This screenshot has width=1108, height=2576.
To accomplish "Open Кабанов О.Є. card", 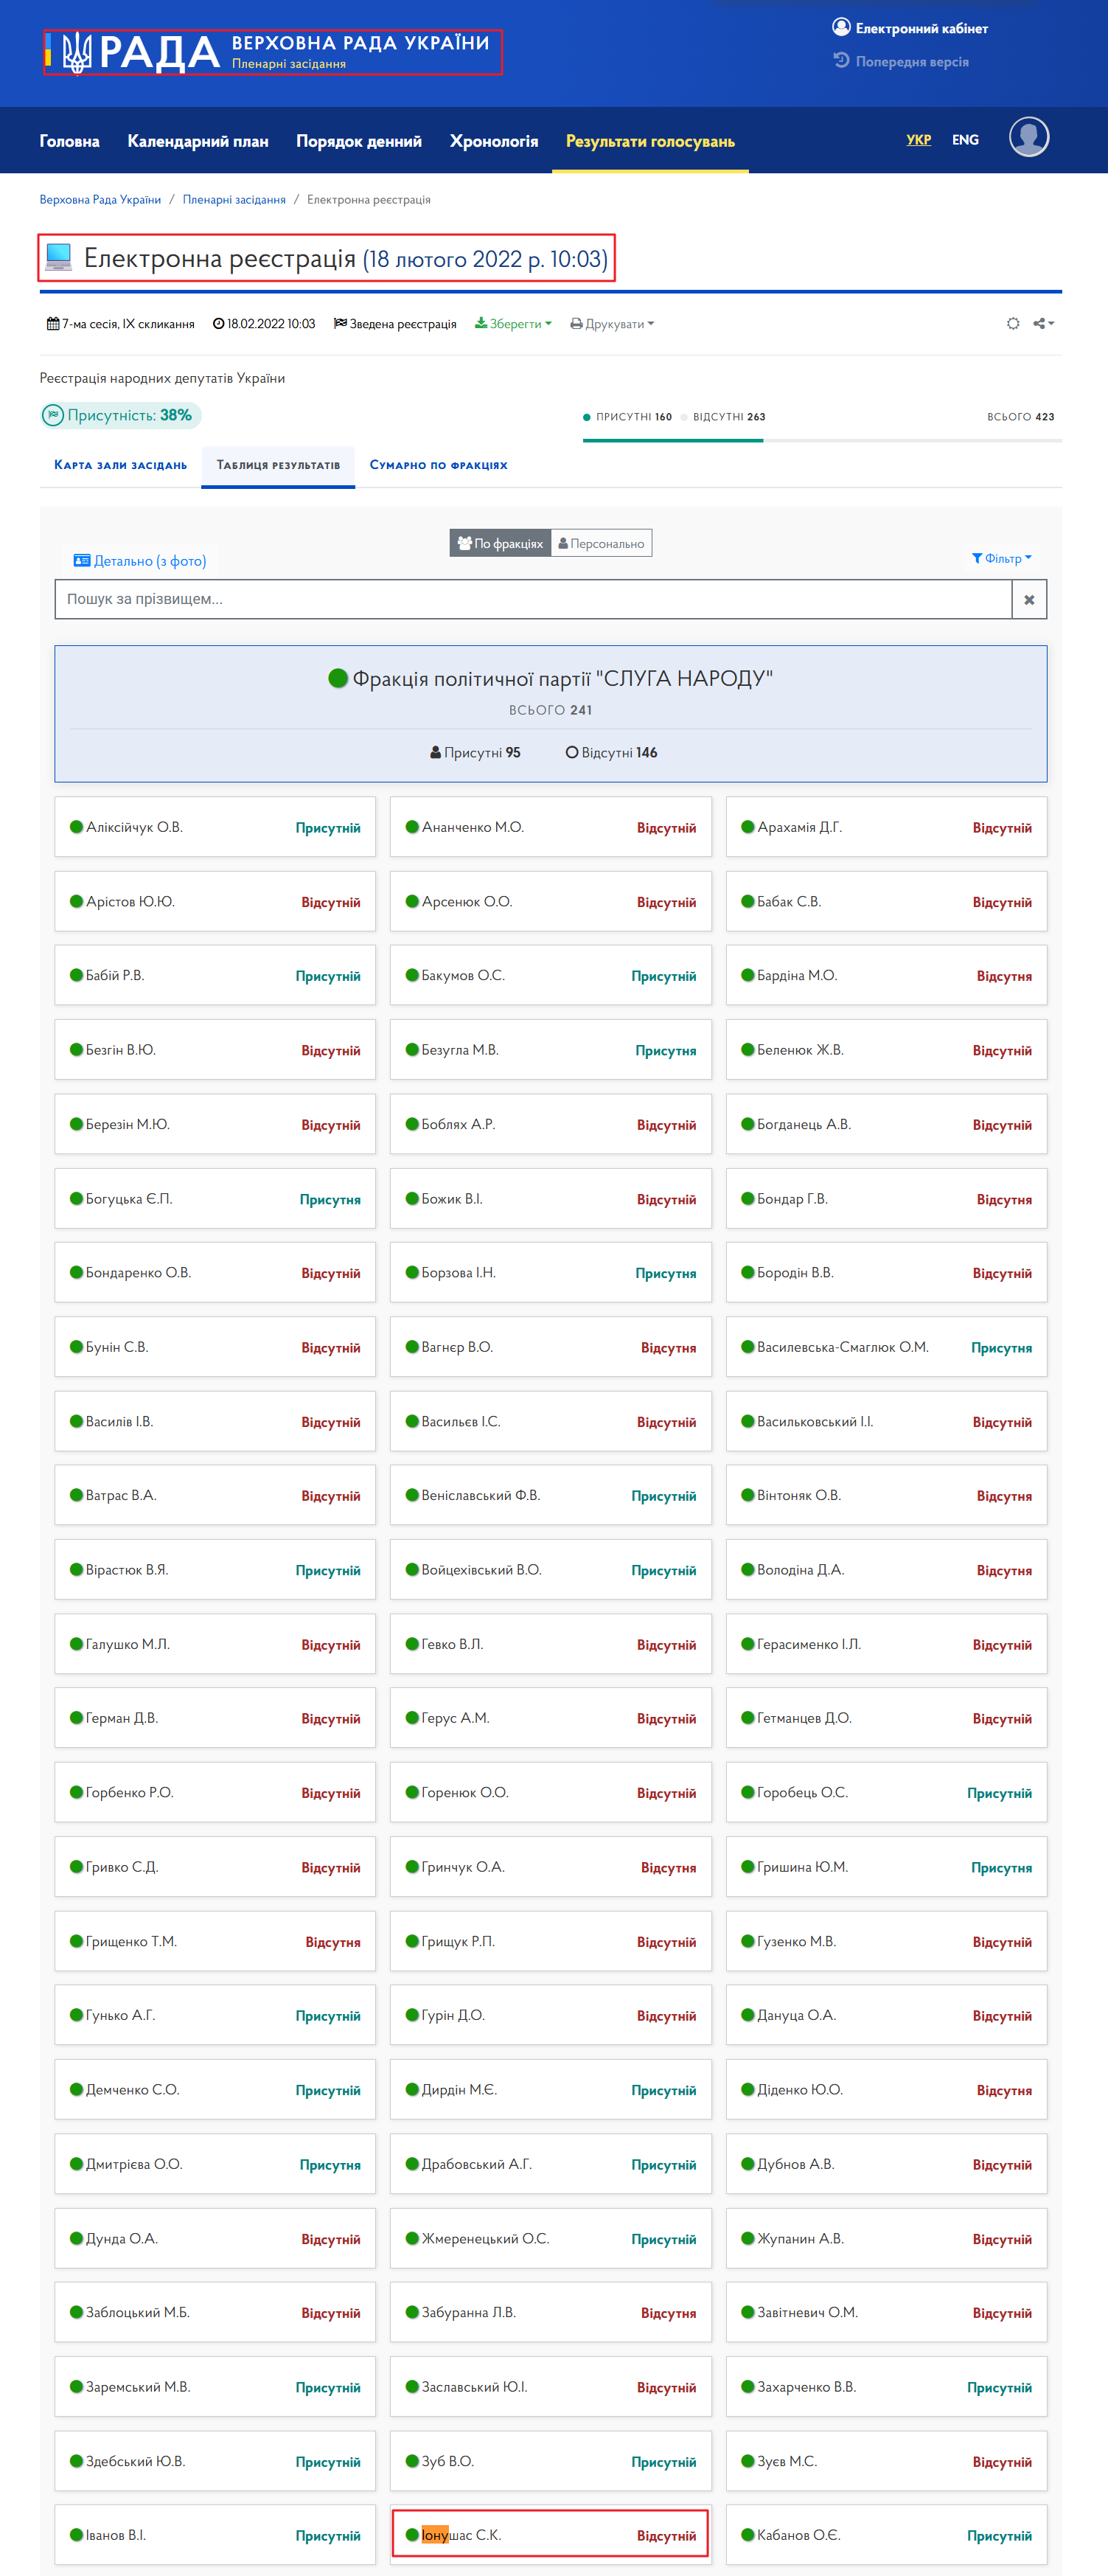I will 887,2534.
